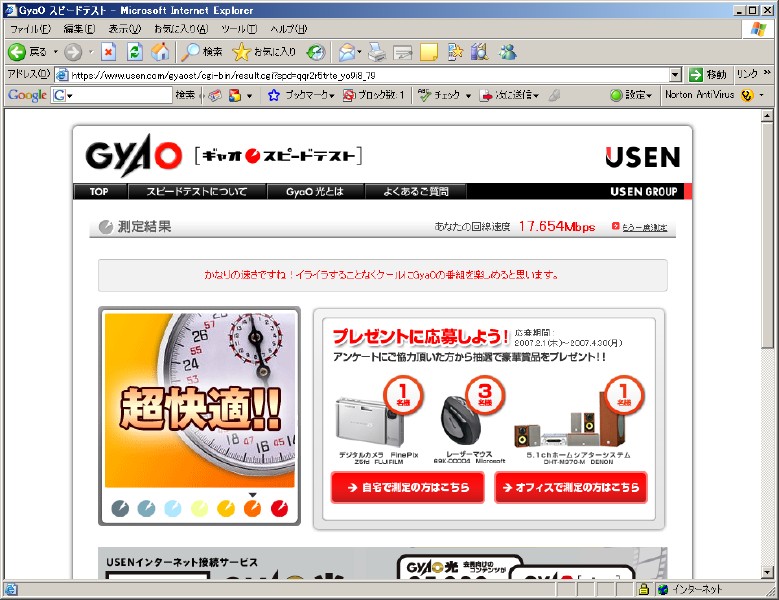Expand the Google toolbar 設定 dropdown
The width and height of the screenshot is (779, 600).
(x=633, y=95)
